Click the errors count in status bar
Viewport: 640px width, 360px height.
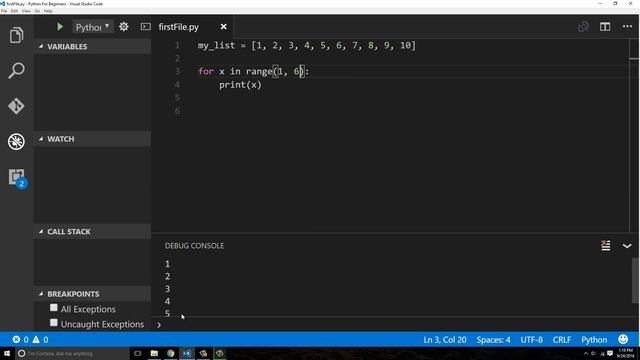[20, 340]
